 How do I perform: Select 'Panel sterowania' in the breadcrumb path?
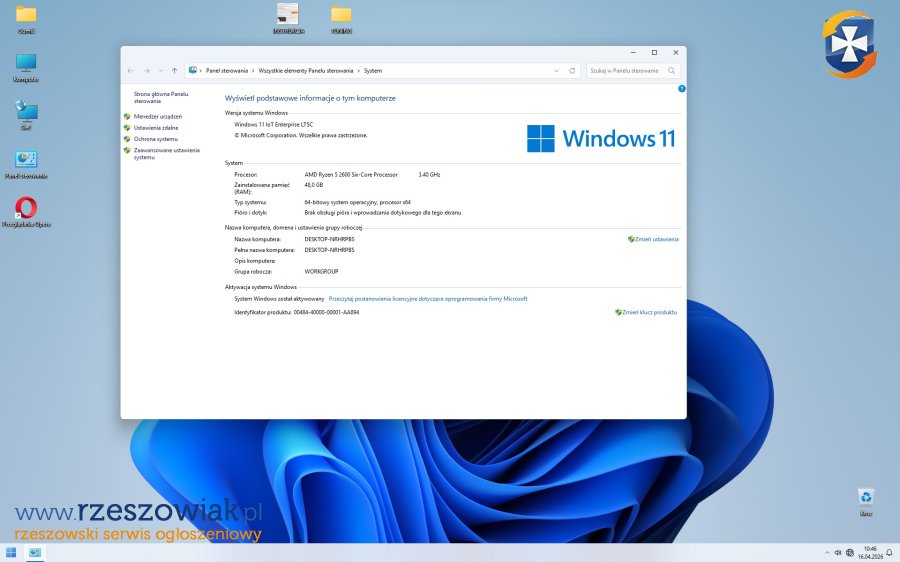pyautogui.click(x=226, y=71)
